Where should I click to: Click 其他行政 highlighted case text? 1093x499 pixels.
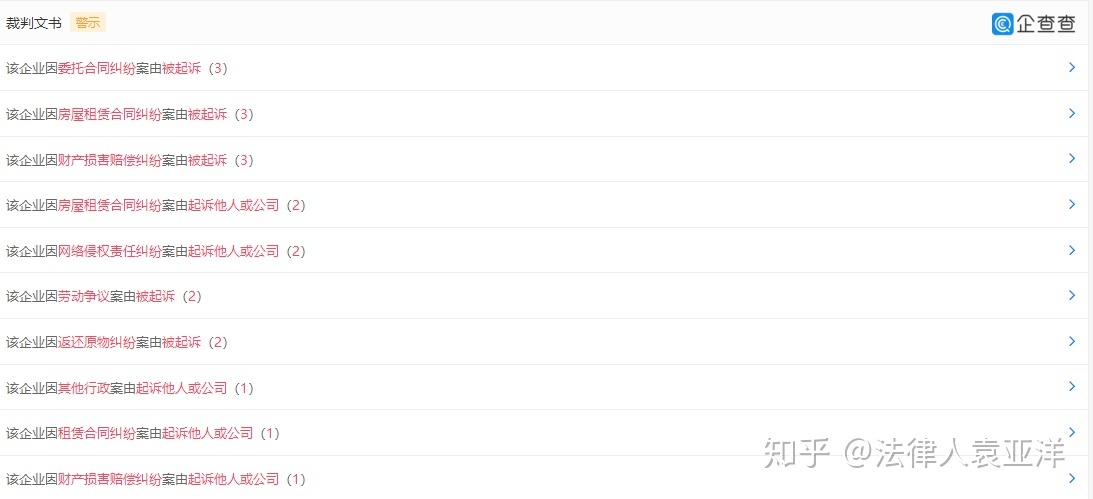(84, 388)
